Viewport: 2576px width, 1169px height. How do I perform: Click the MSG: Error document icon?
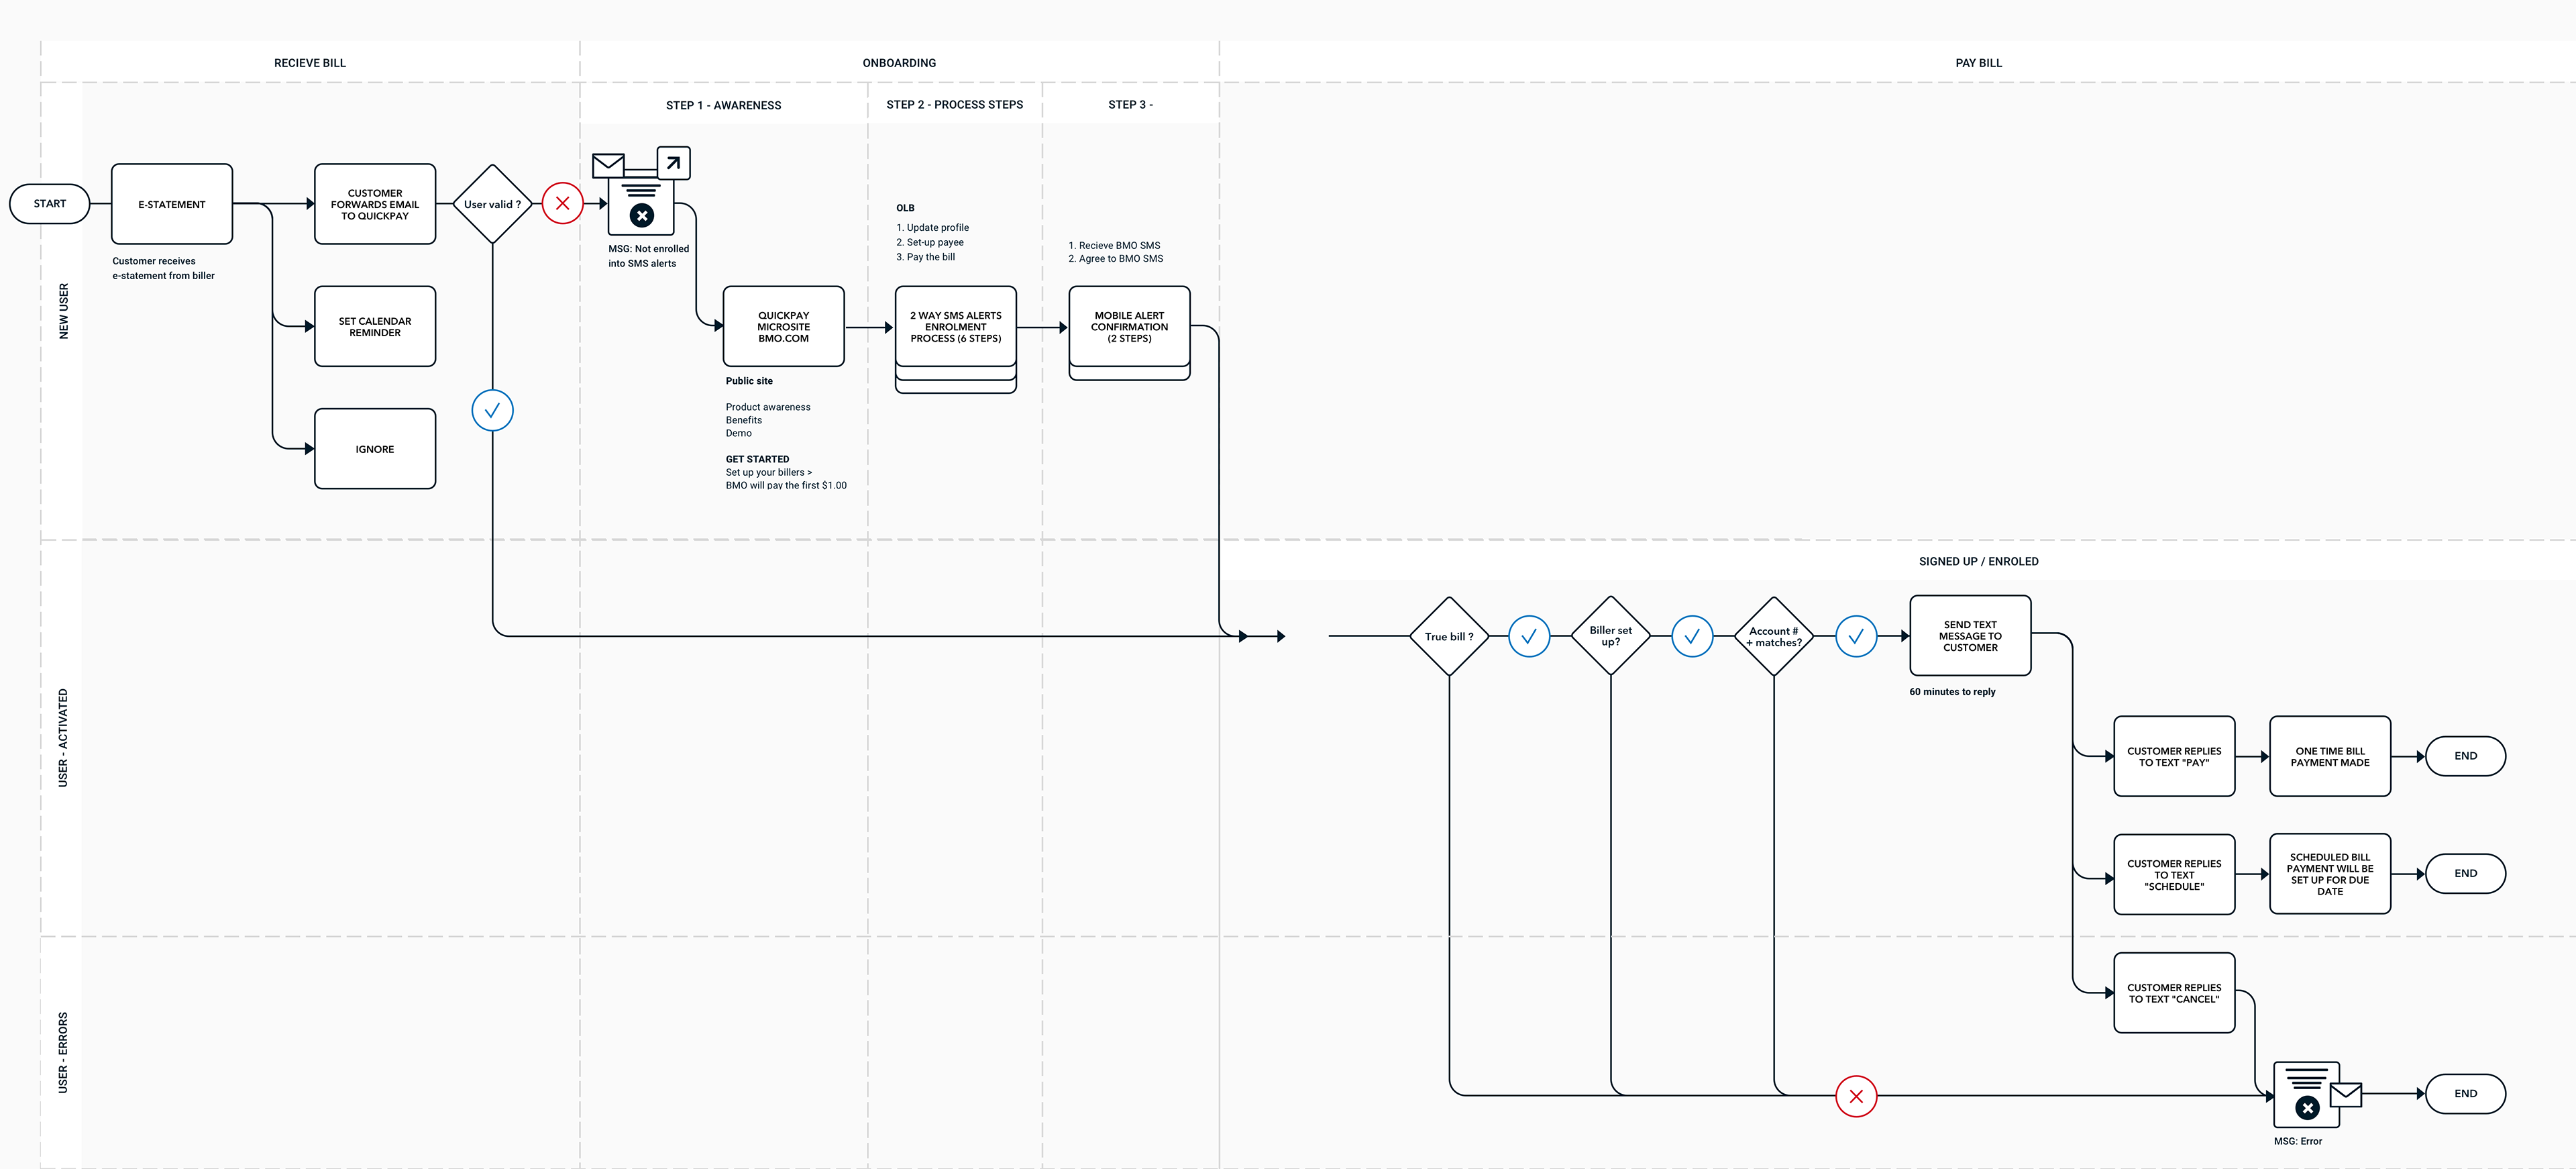[x=2306, y=1094]
